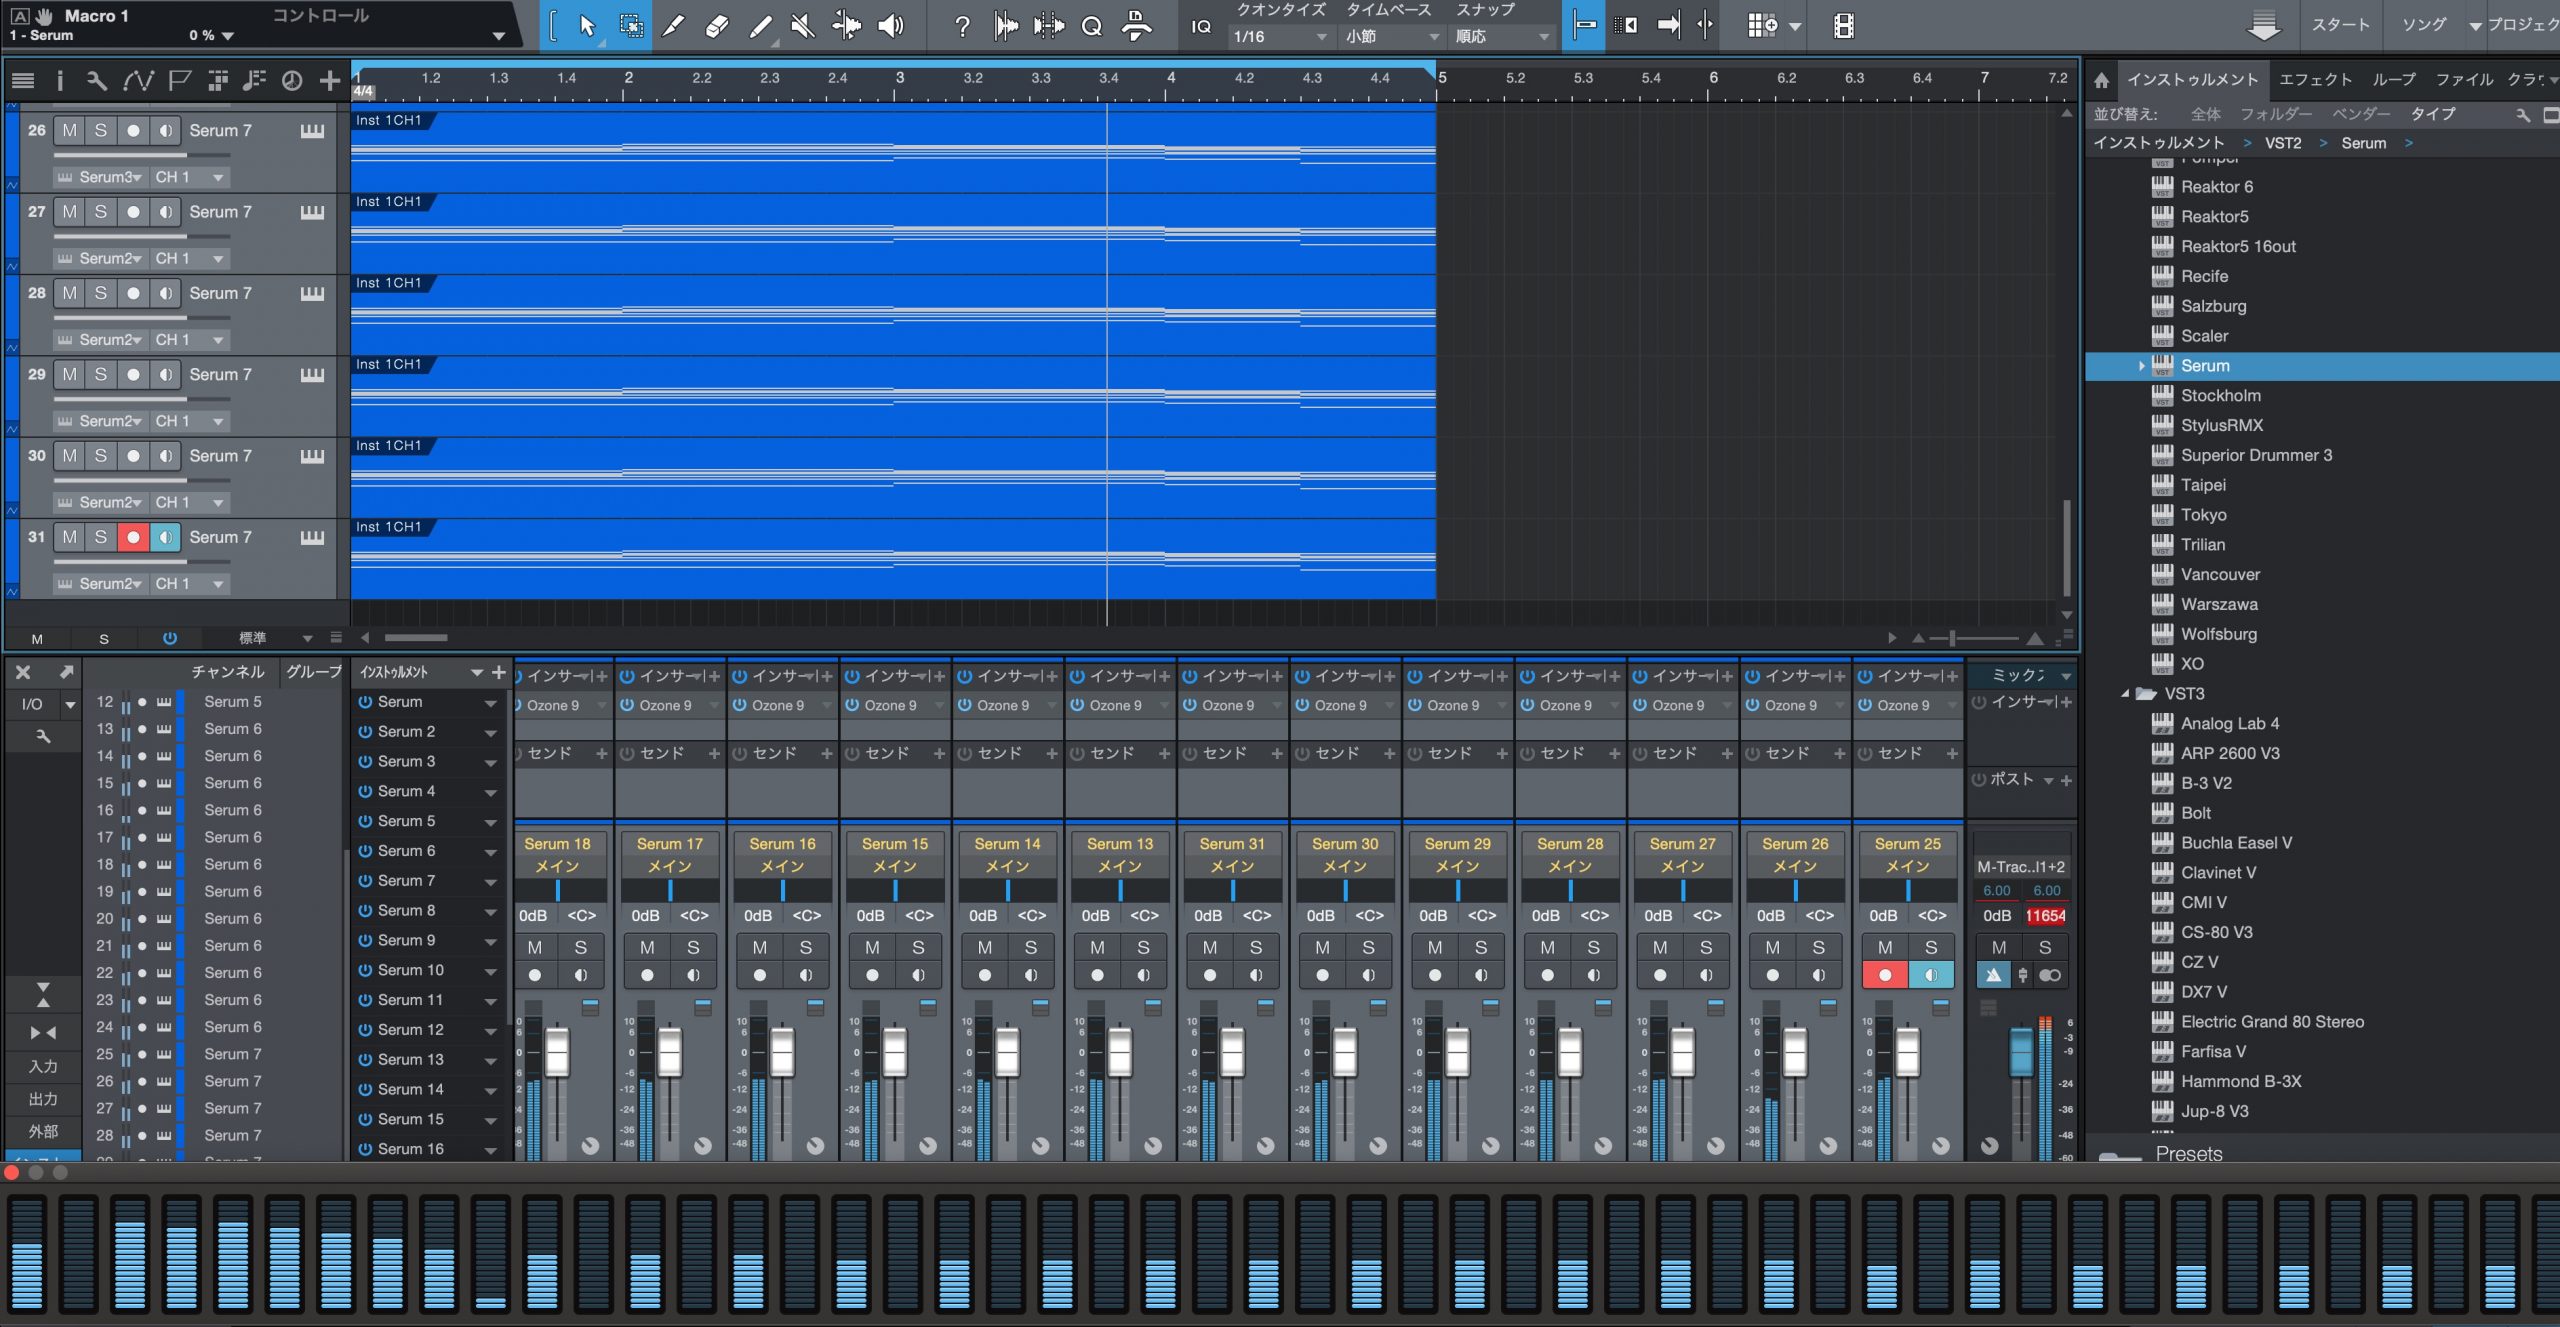Toggle the Autoscroll arrow button

tap(1669, 26)
